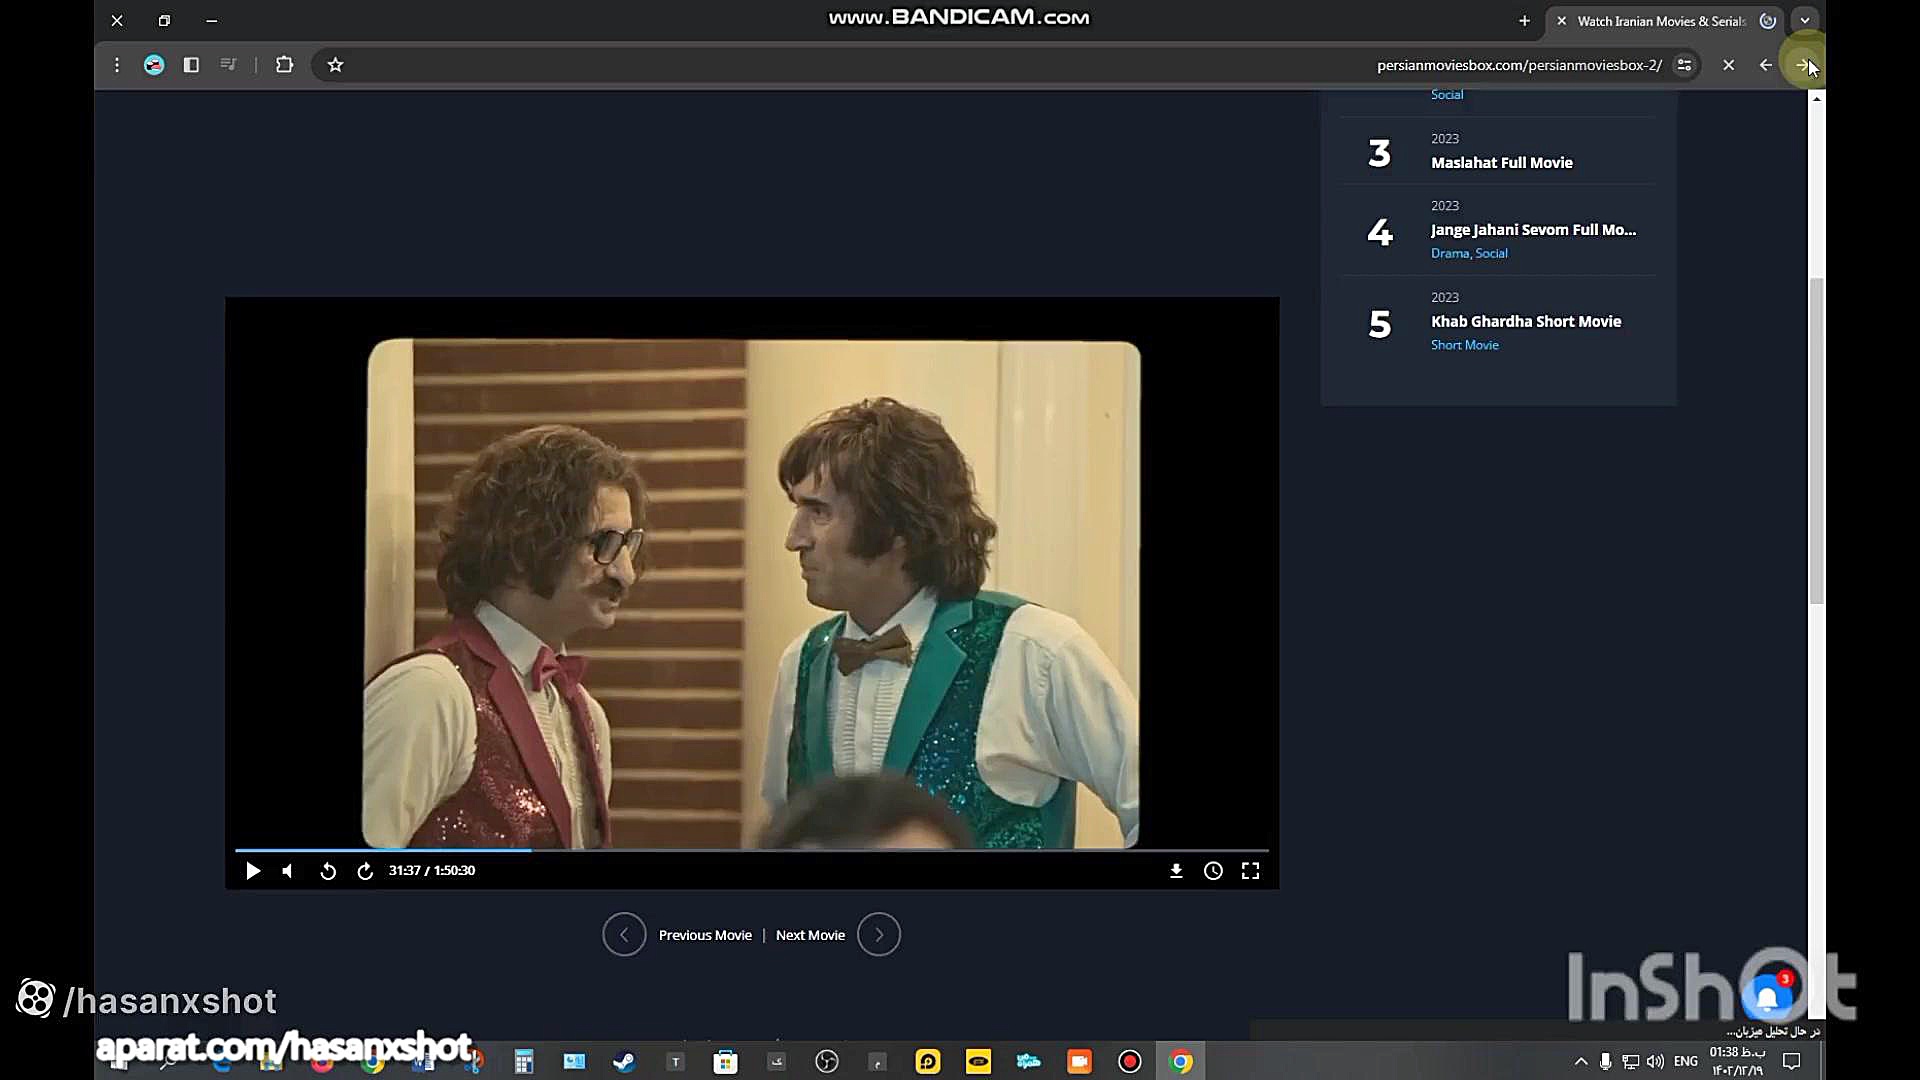The image size is (1920, 1080).
Task: Toggle fullscreen on the video player
Action: coord(1250,871)
